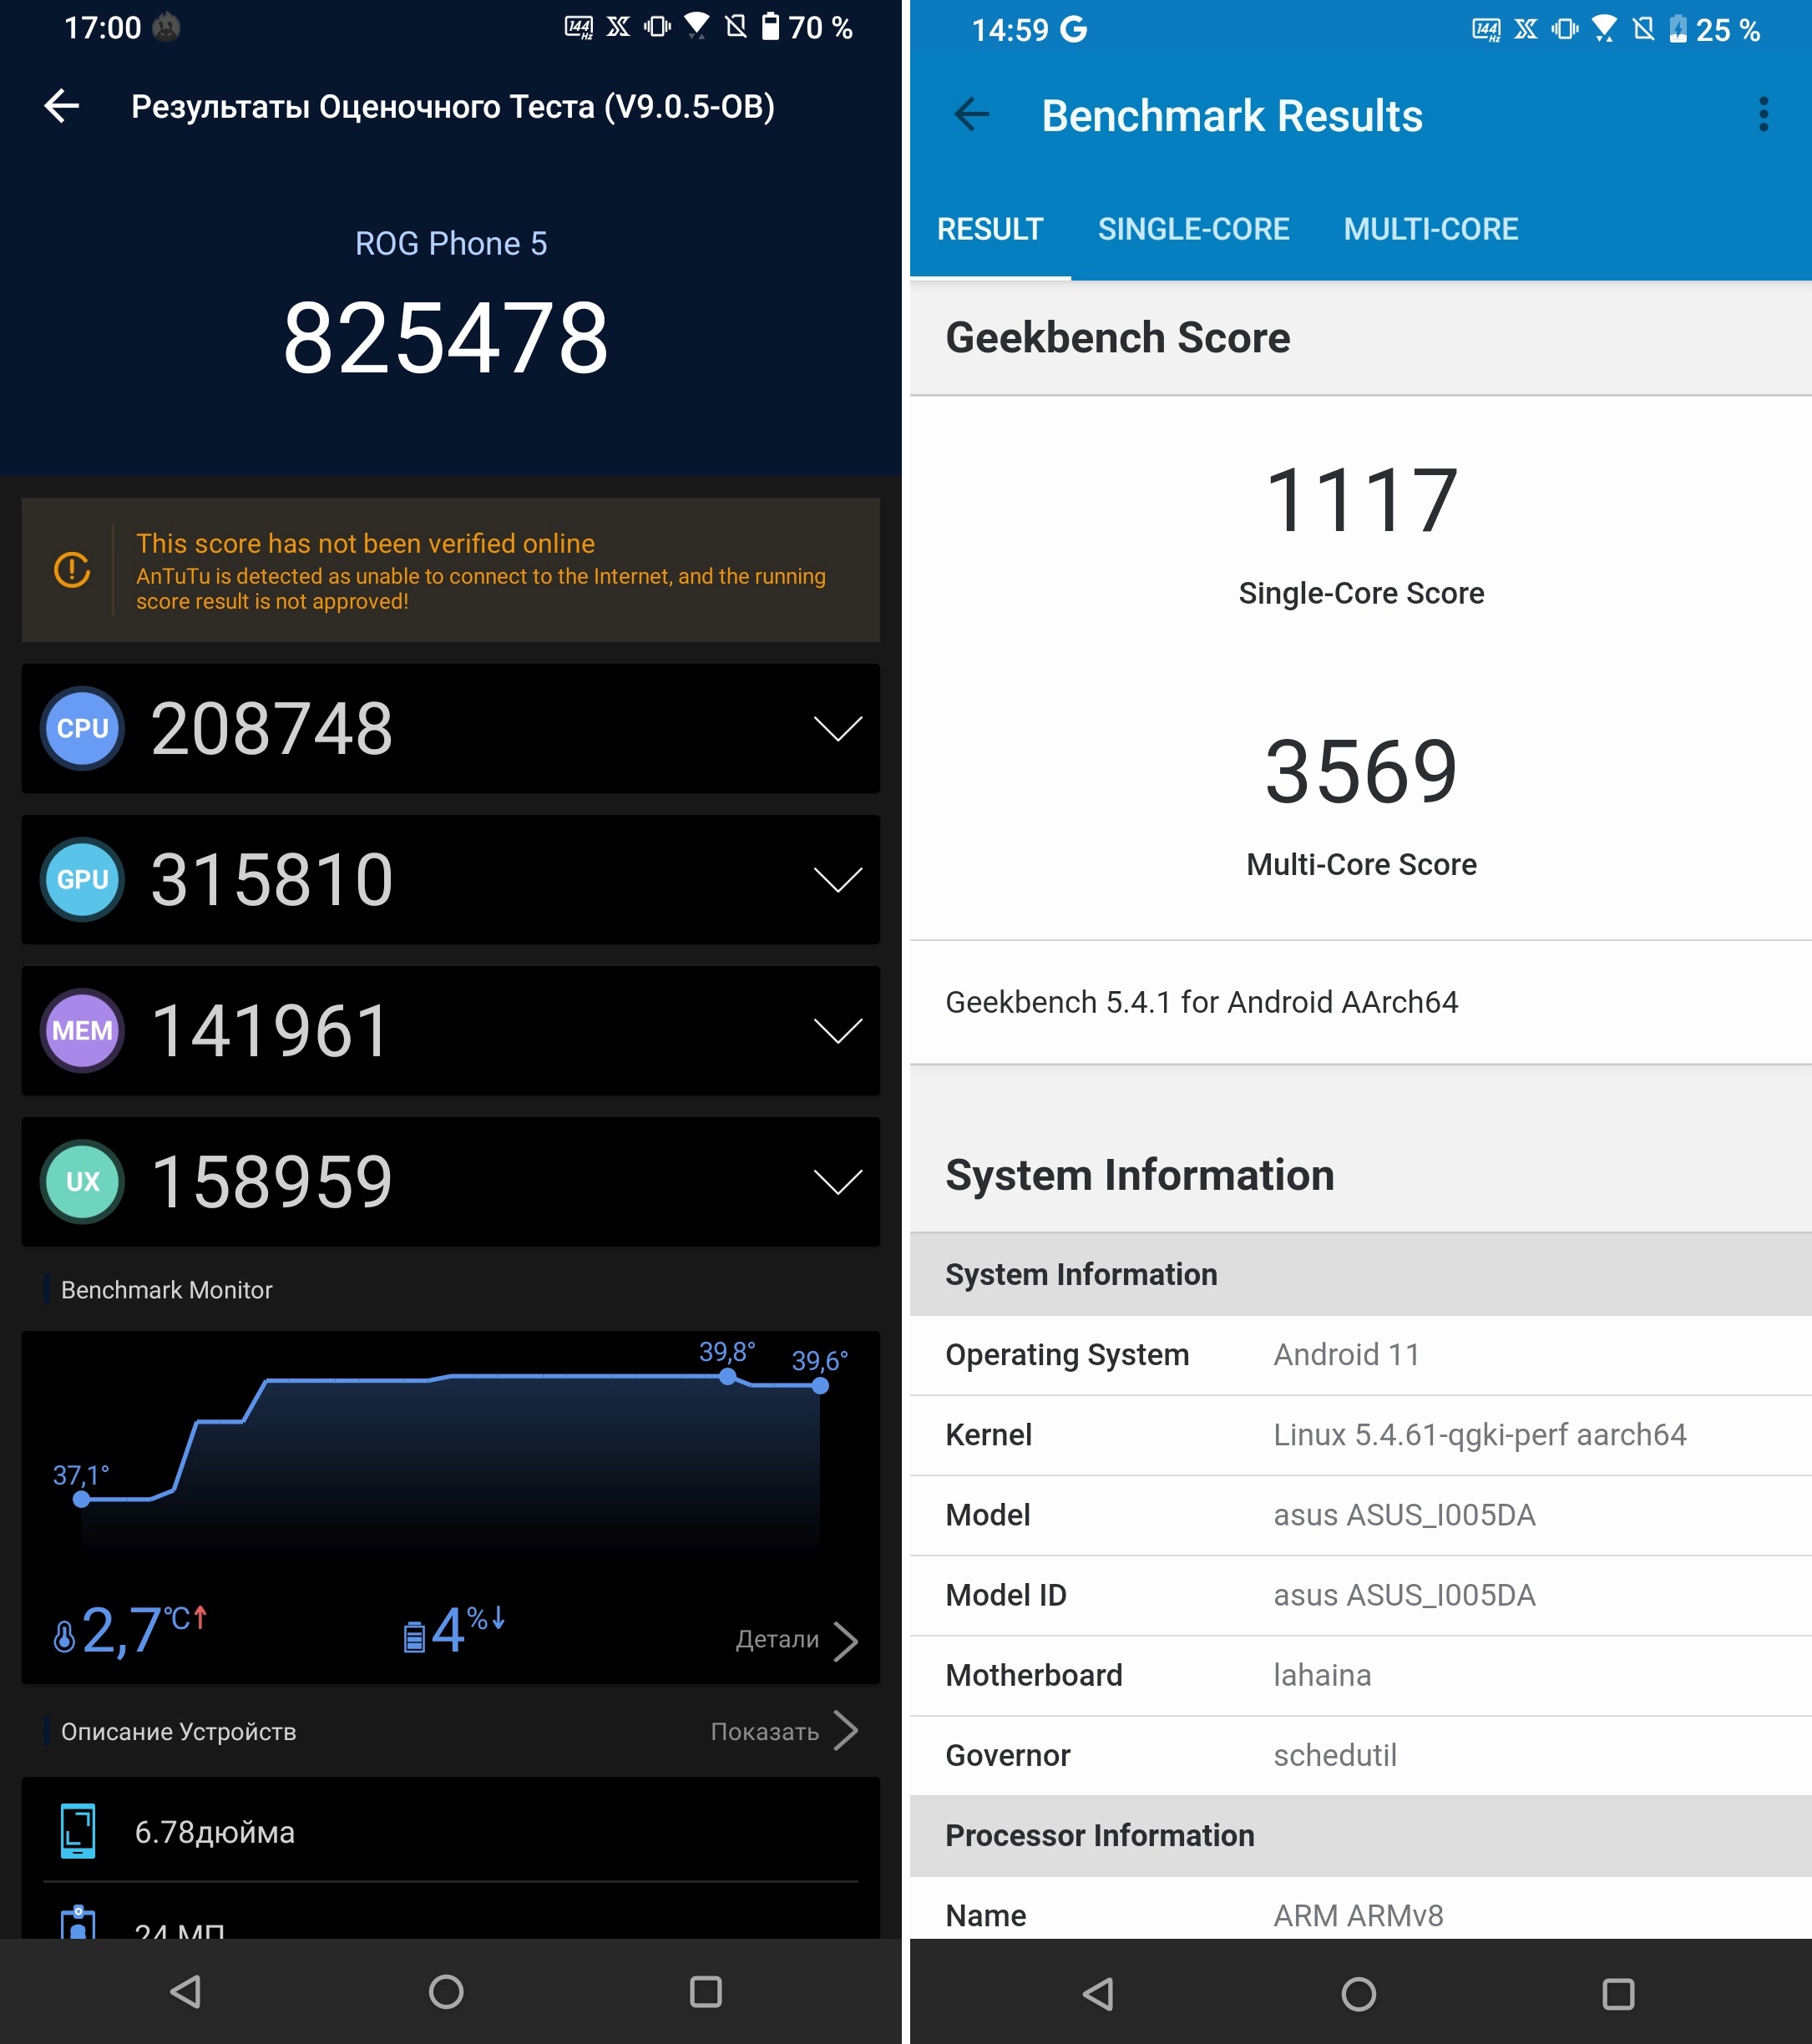Tap the 2,7°C temperature rise value
The height and width of the screenshot is (2044, 1812).
coord(130,1630)
